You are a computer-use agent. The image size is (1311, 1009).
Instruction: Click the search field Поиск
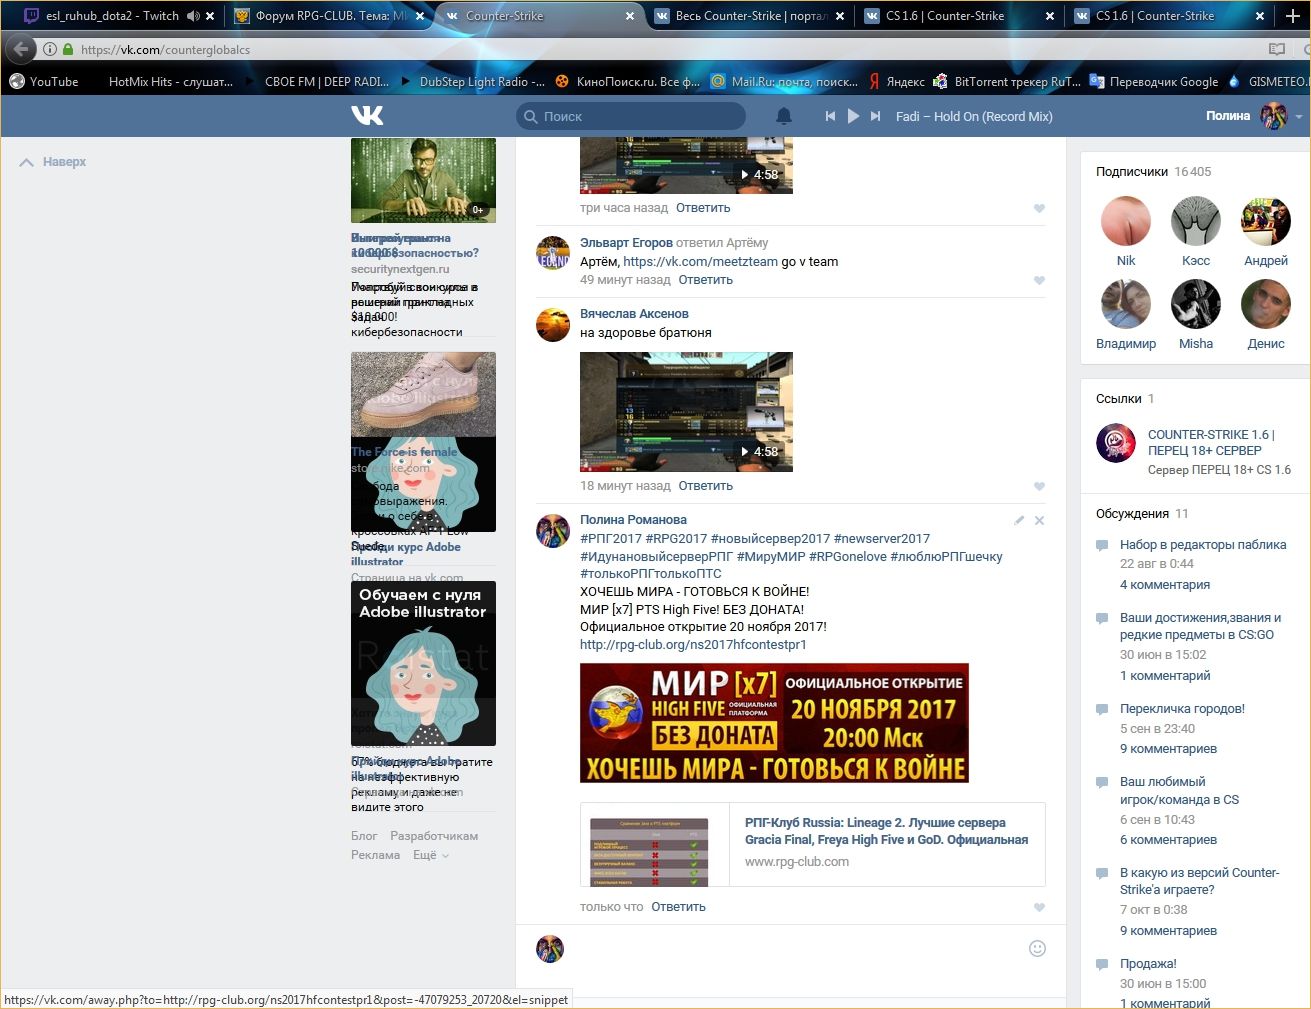tap(631, 116)
